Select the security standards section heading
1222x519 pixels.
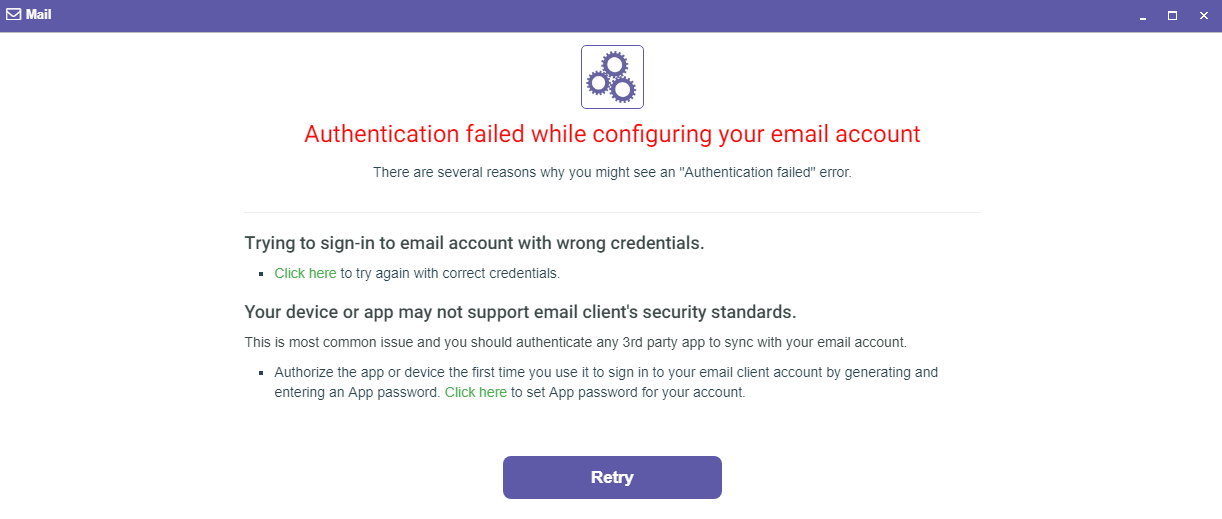point(520,312)
